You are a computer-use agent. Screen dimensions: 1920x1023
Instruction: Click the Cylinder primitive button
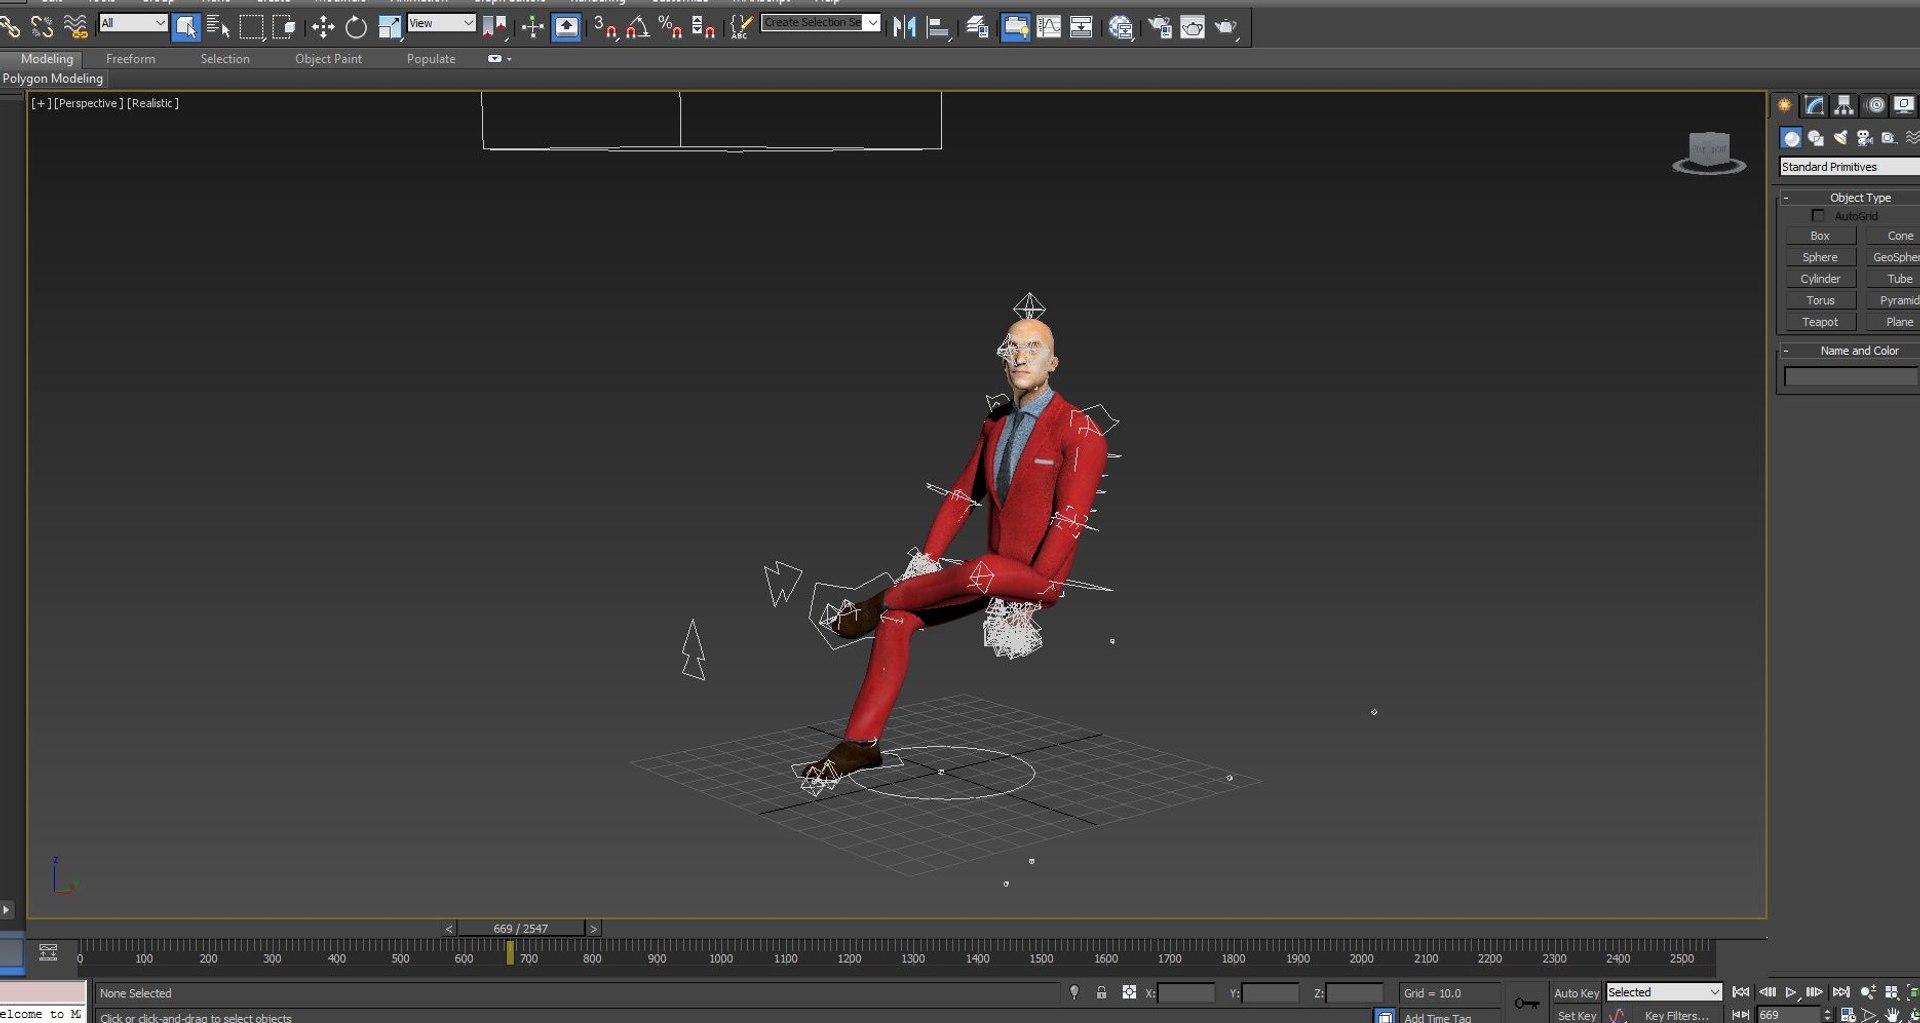(1820, 279)
